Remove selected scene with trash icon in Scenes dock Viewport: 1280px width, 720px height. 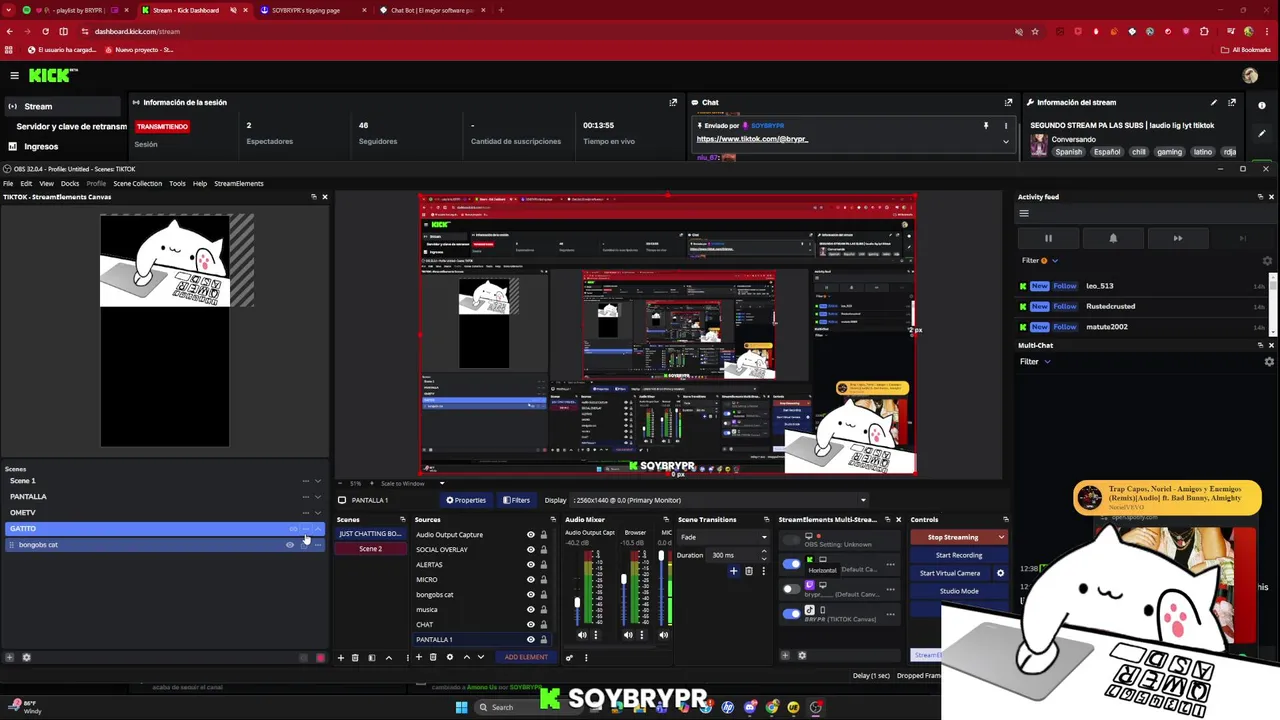tap(355, 657)
